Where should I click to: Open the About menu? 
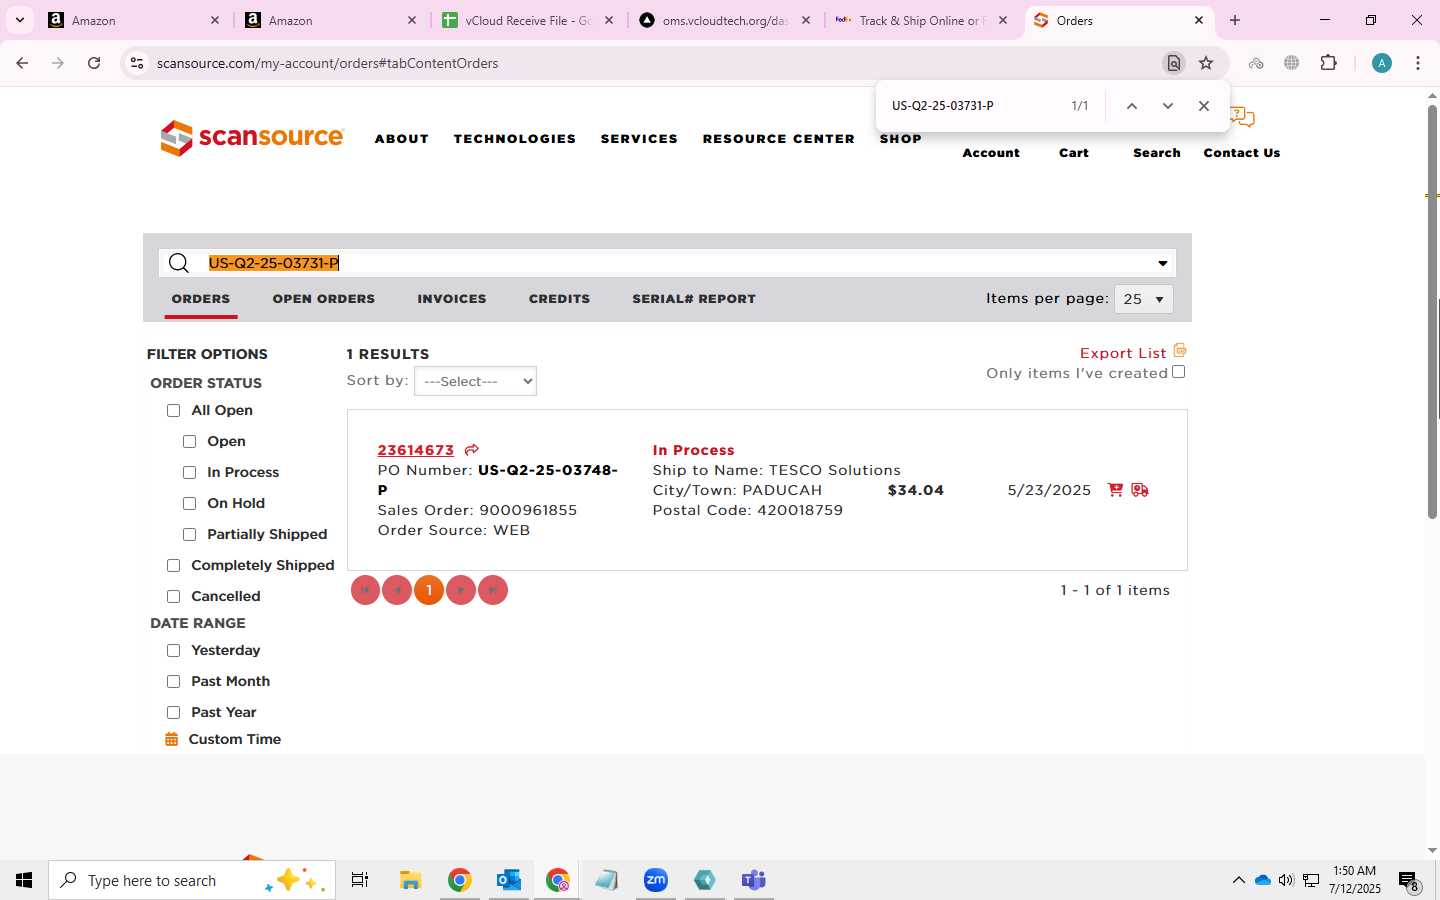[x=402, y=139]
